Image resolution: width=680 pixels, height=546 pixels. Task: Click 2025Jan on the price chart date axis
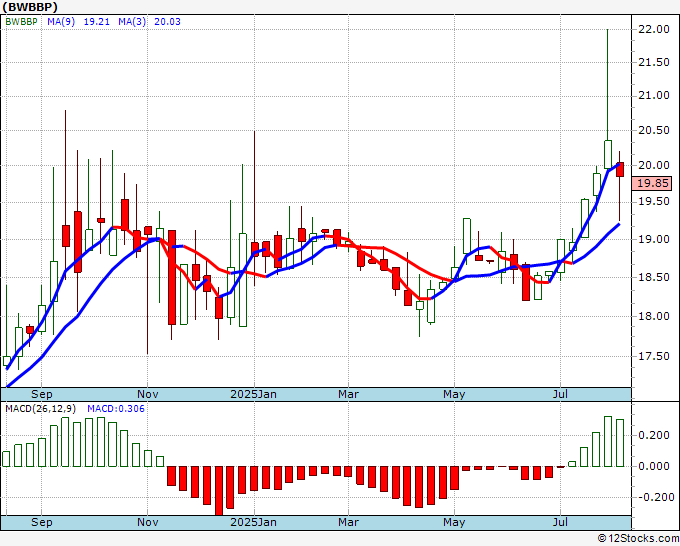pos(253,394)
